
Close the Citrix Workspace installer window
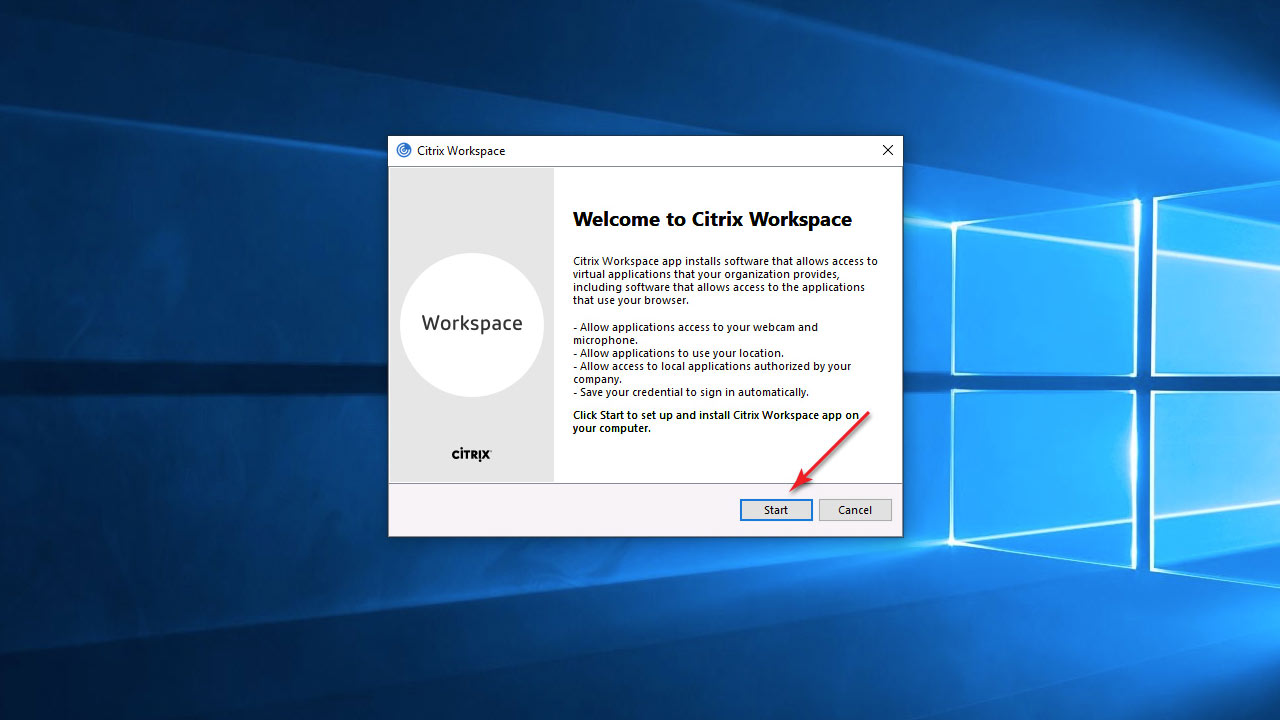(887, 151)
